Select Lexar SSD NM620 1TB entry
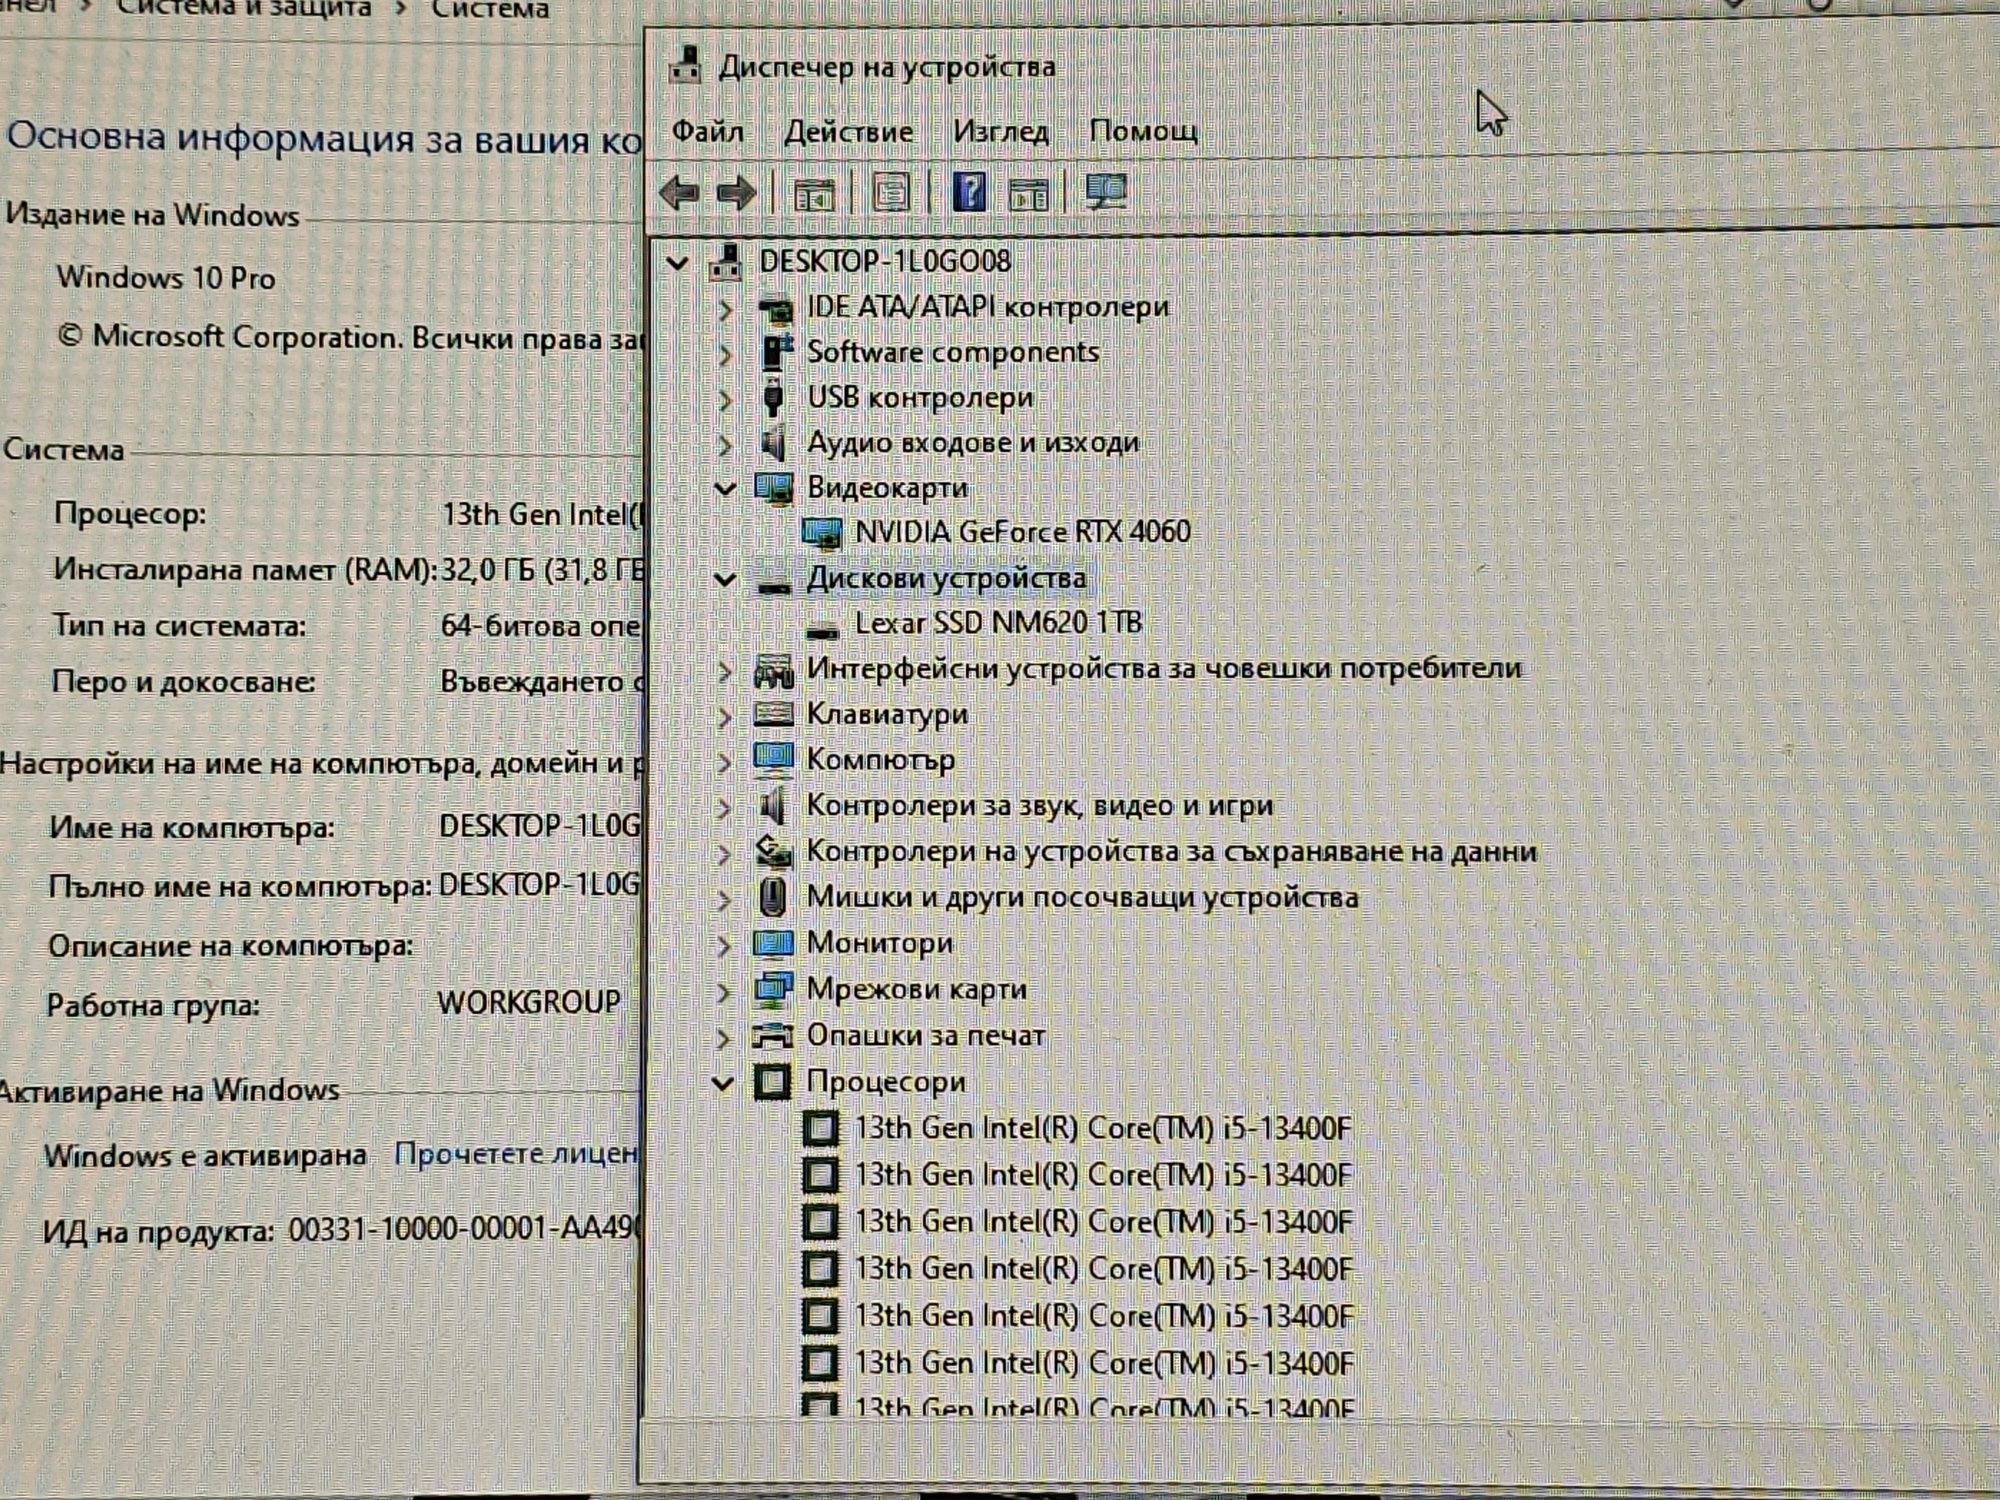This screenshot has width=2000, height=1500. [998, 623]
